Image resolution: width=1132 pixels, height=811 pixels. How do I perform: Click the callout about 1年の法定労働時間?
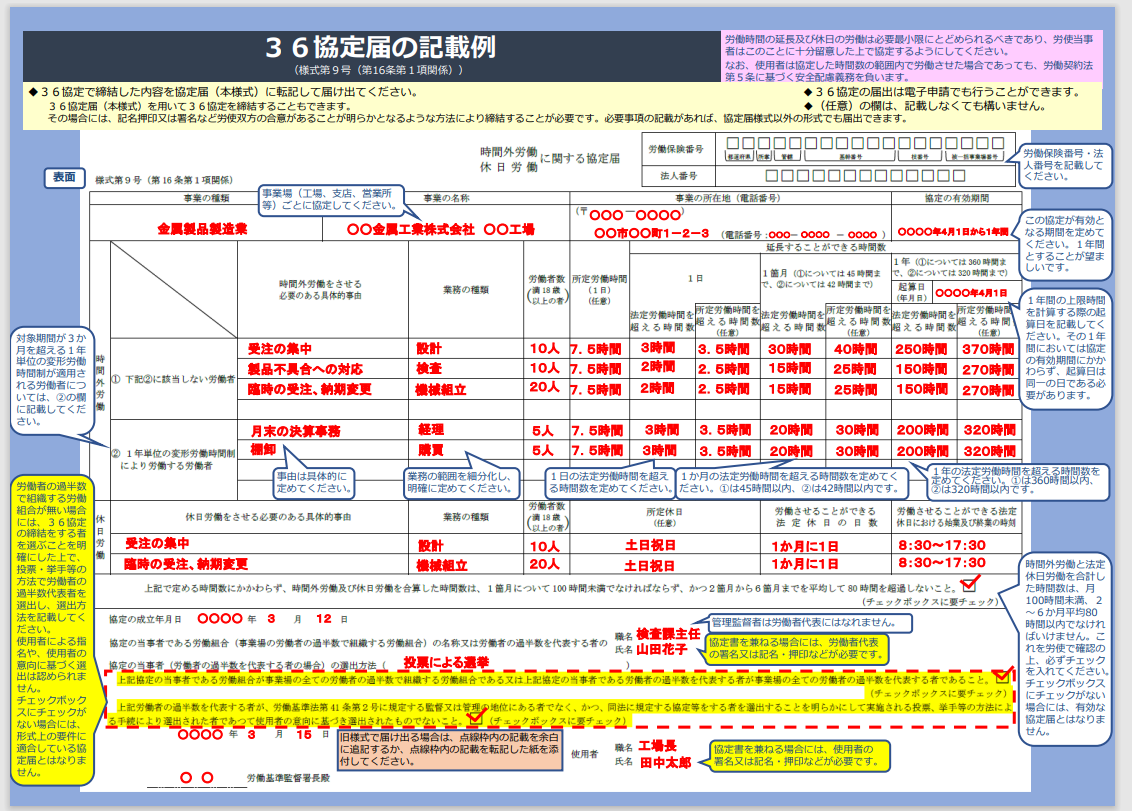click(x=1016, y=481)
